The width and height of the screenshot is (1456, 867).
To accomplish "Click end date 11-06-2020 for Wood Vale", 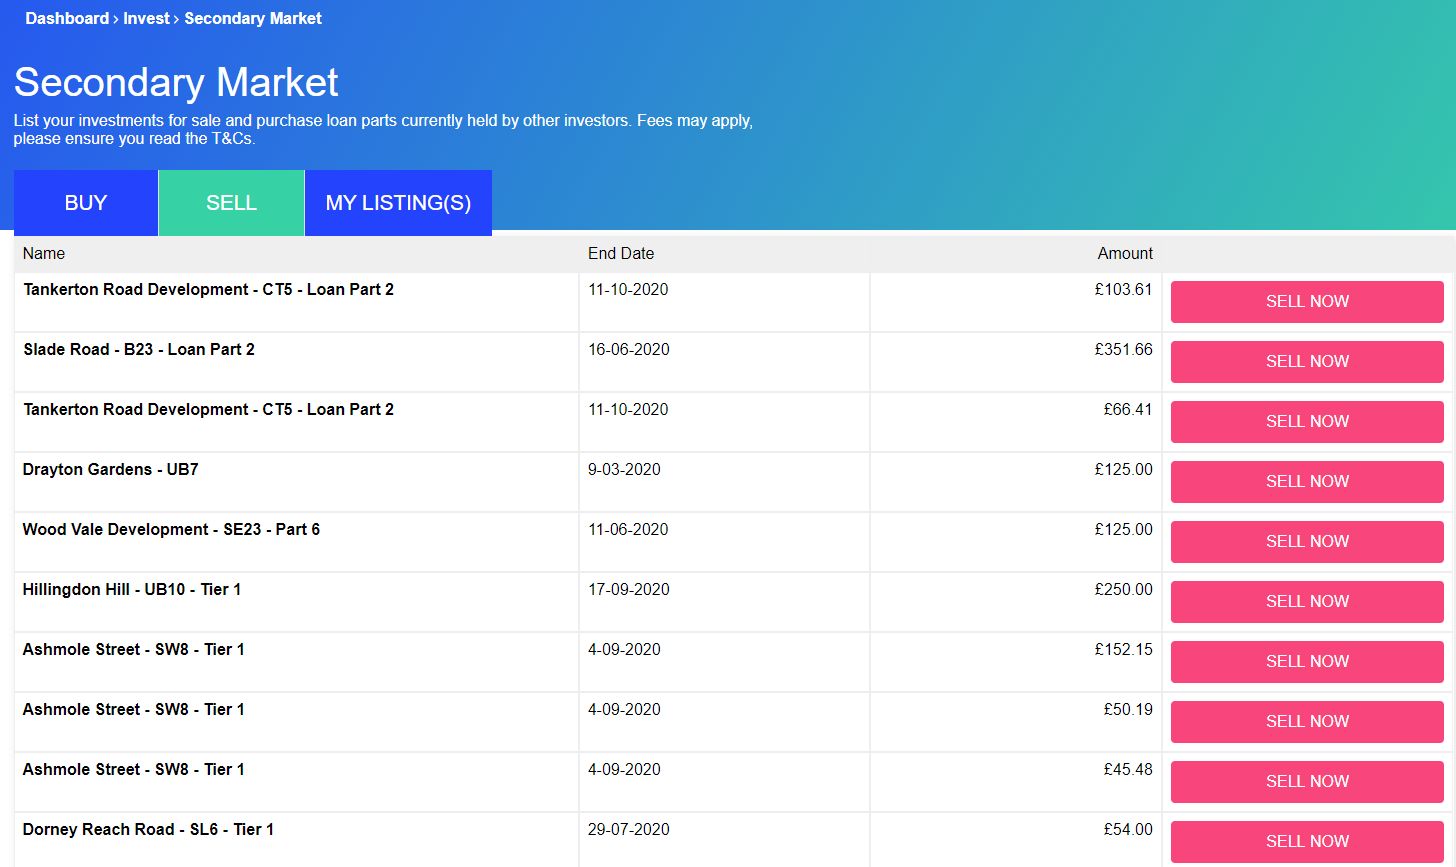I will [628, 530].
